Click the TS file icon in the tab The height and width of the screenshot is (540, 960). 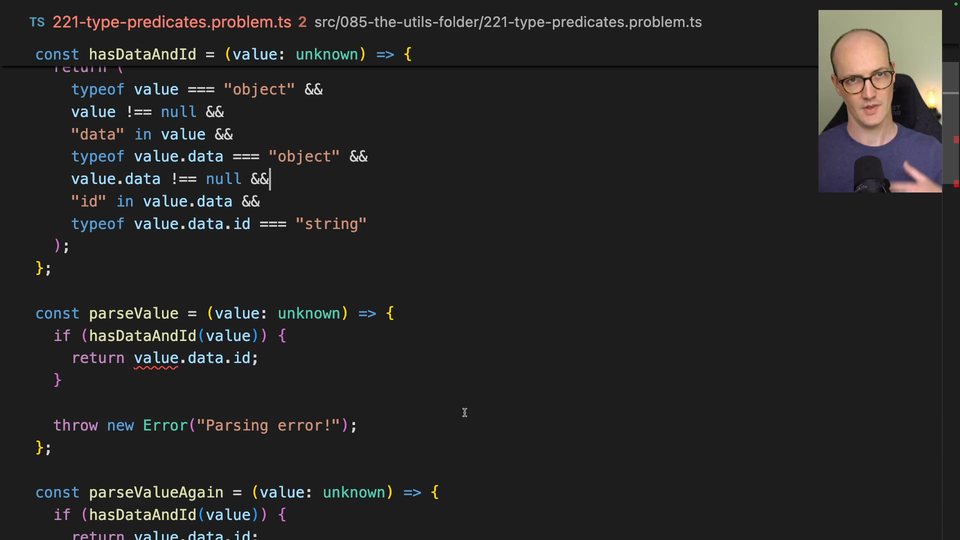(x=37, y=22)
